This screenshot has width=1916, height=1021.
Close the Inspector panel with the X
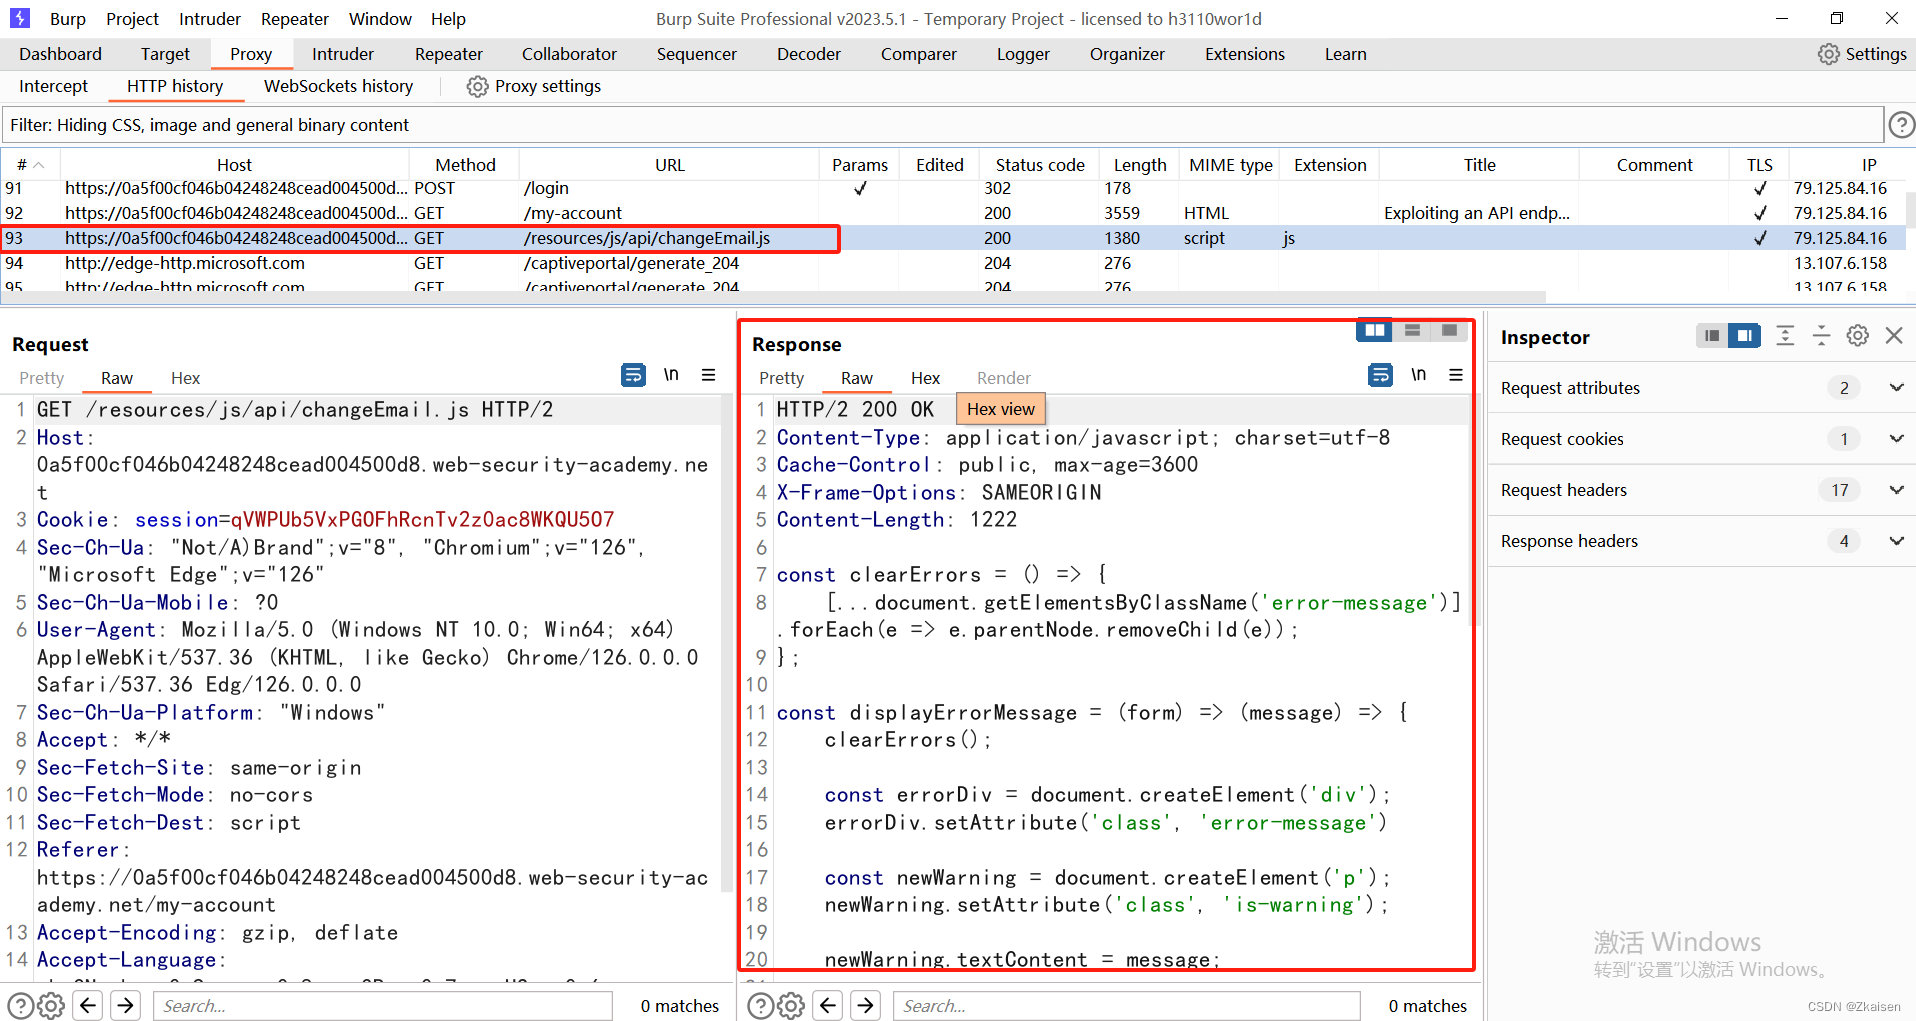pyautogui.click(x=1895, y=336)
